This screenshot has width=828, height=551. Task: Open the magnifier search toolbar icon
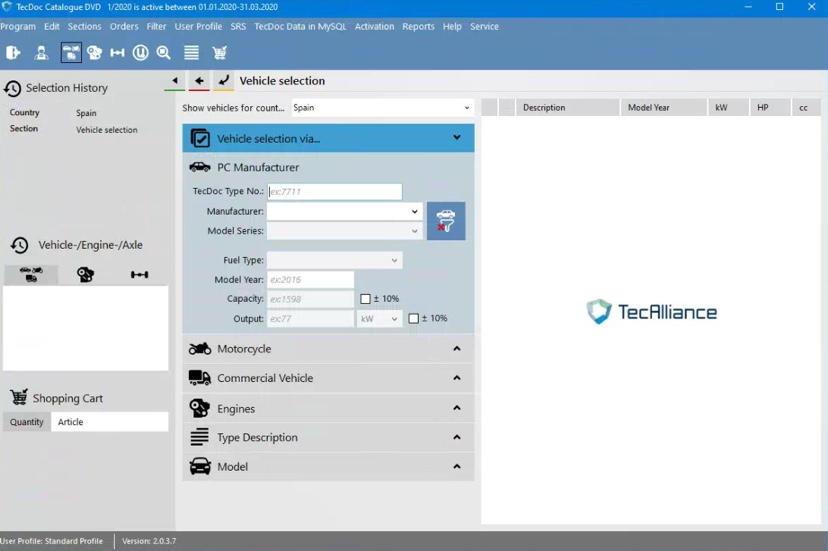[164, 52]
